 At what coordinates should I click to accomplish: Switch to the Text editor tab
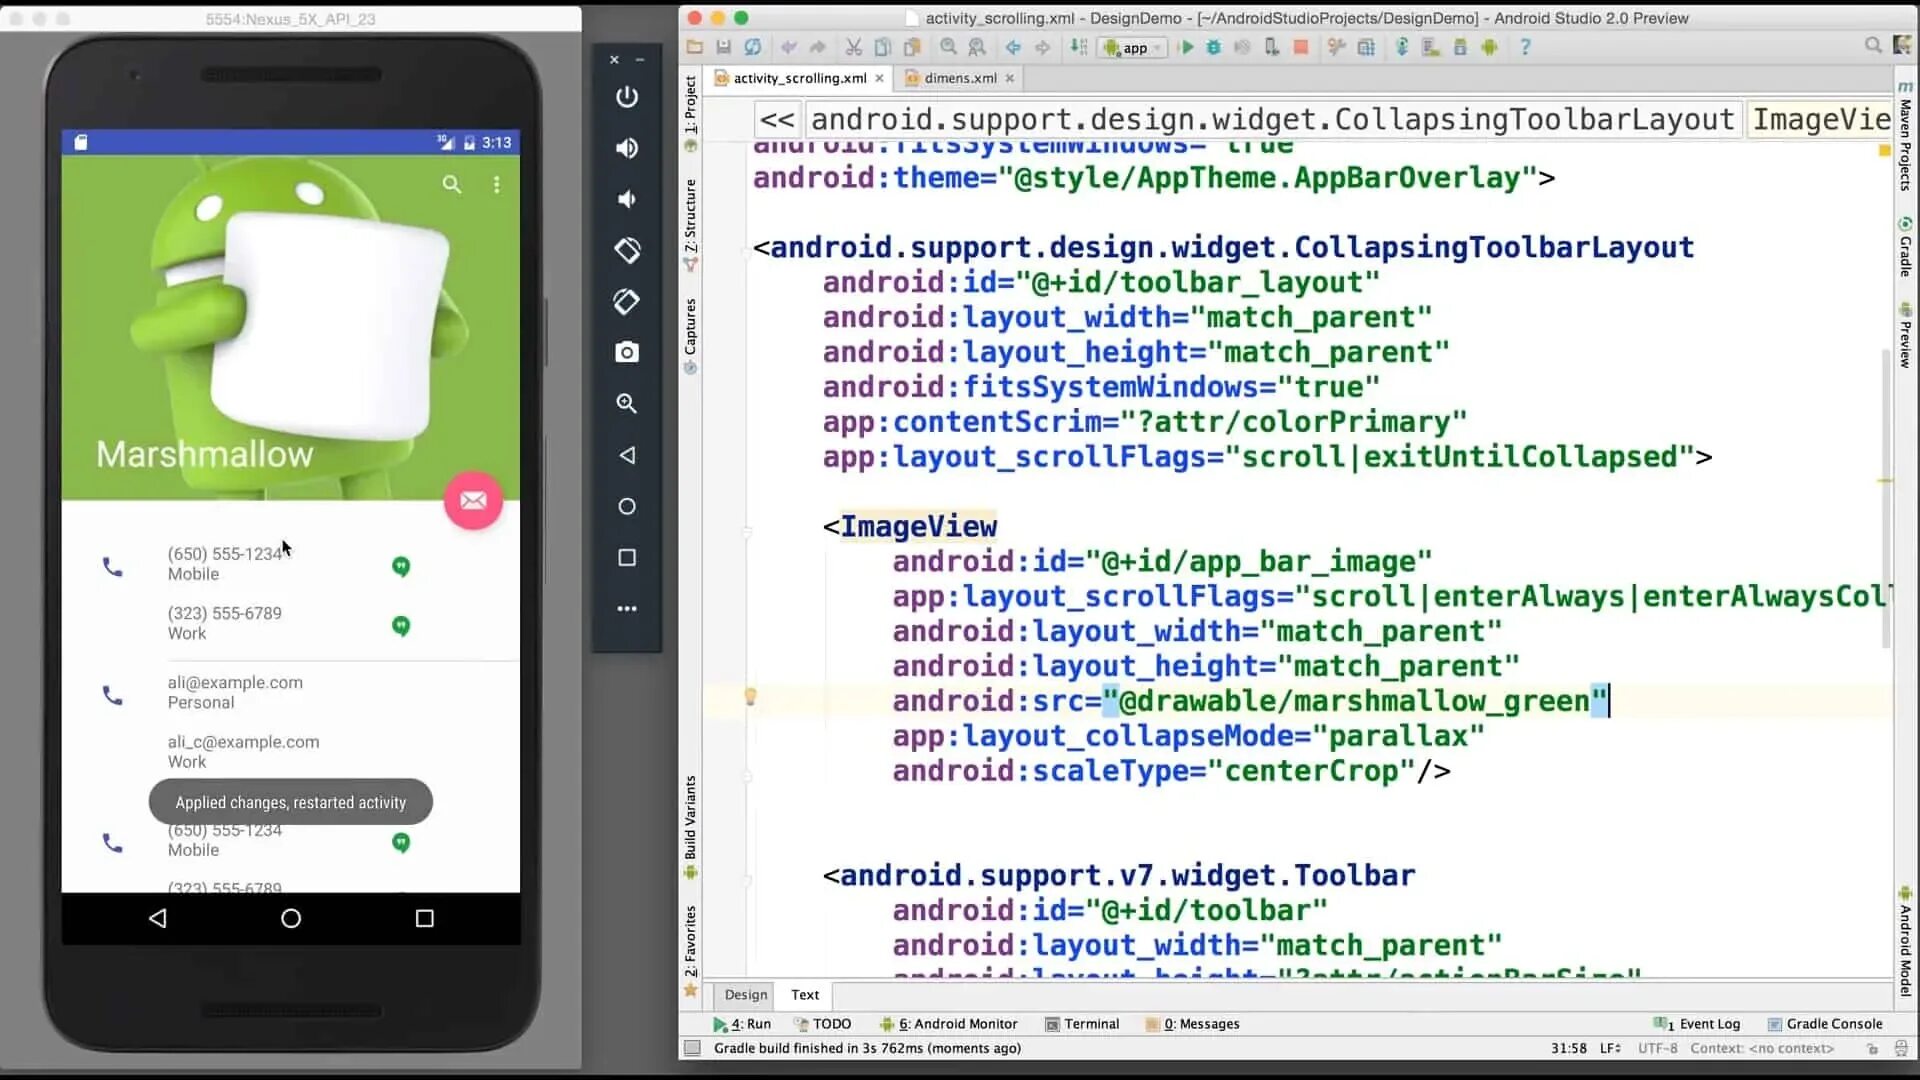tap(804, 994)
